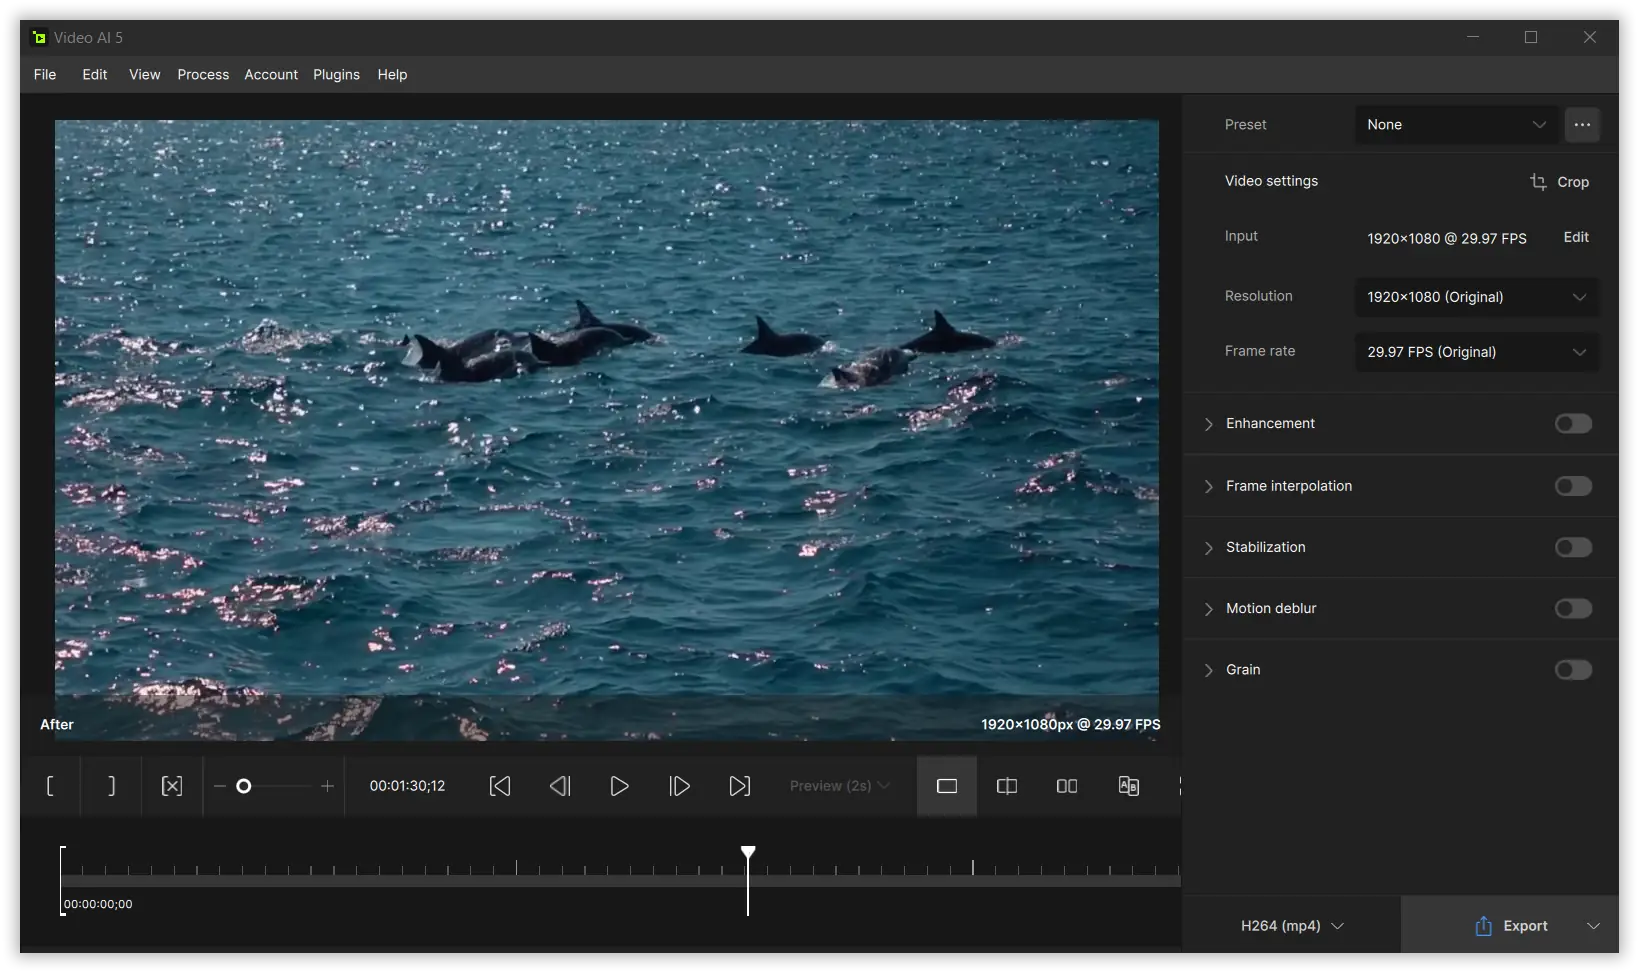The image size is (1639, 973).
Task: Switch to split view comparison
Action: (1007, 786)
